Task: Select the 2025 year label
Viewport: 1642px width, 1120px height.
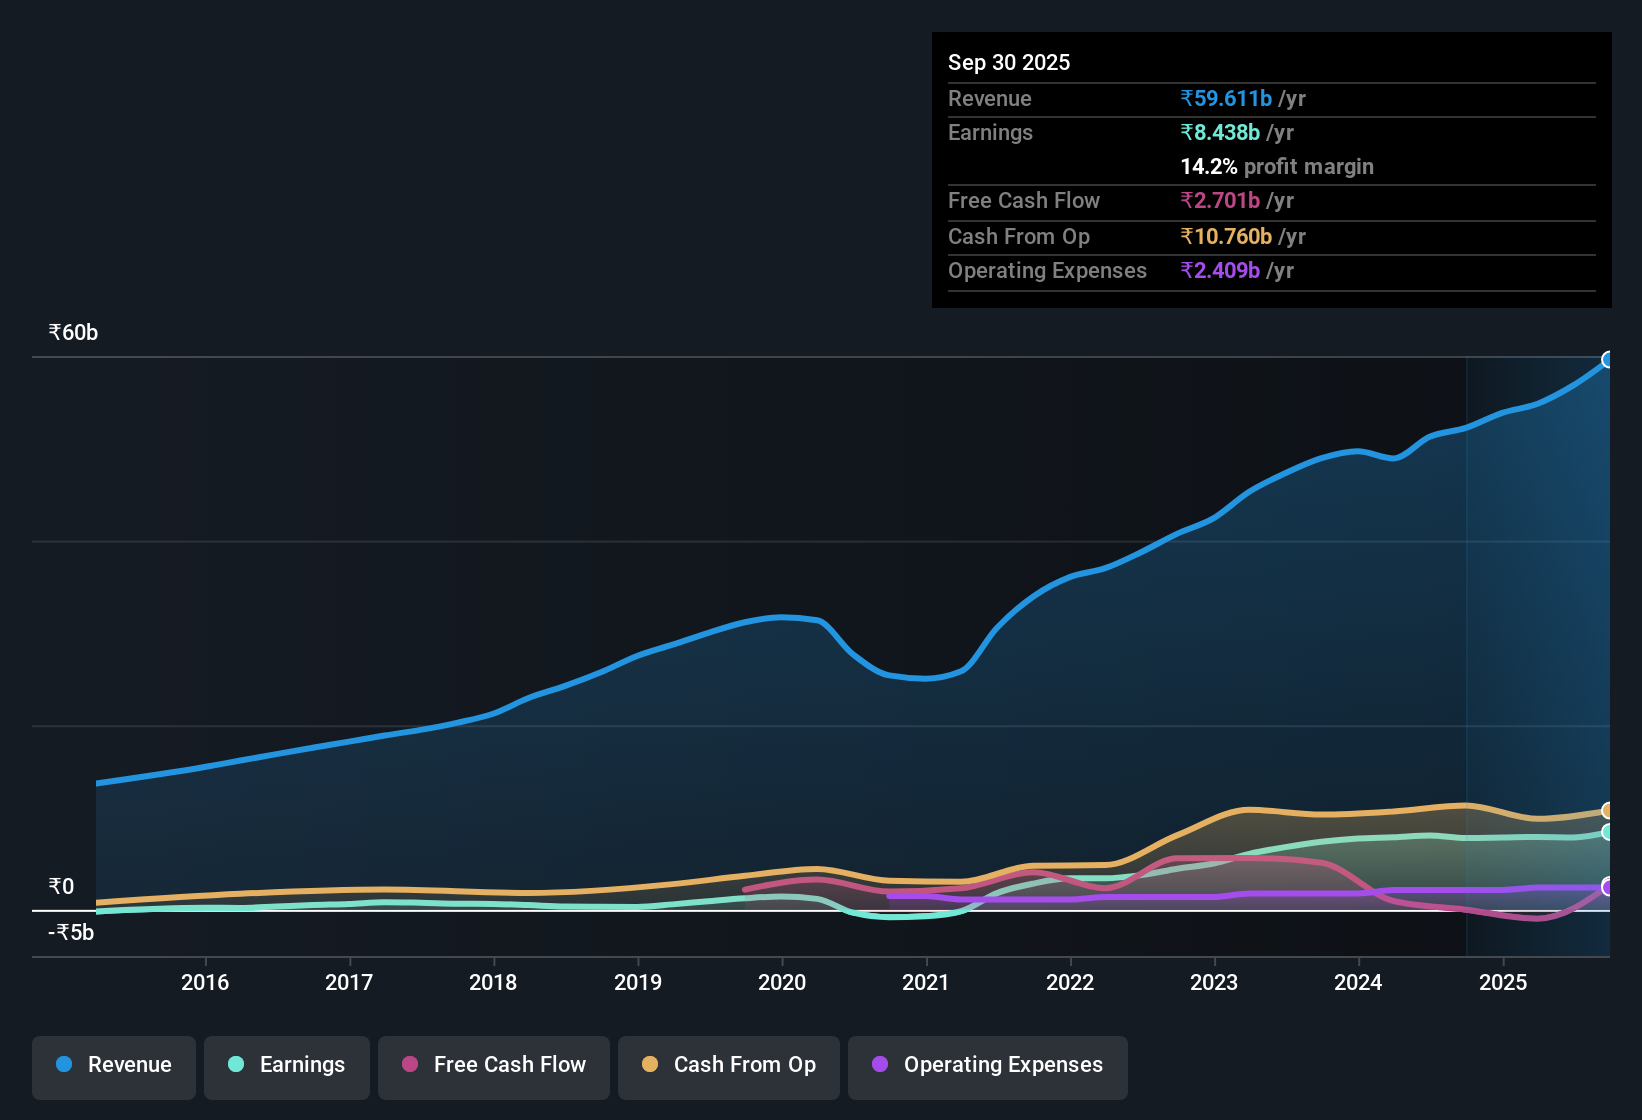Action: pyautogui.click(x=1503, y=982)
